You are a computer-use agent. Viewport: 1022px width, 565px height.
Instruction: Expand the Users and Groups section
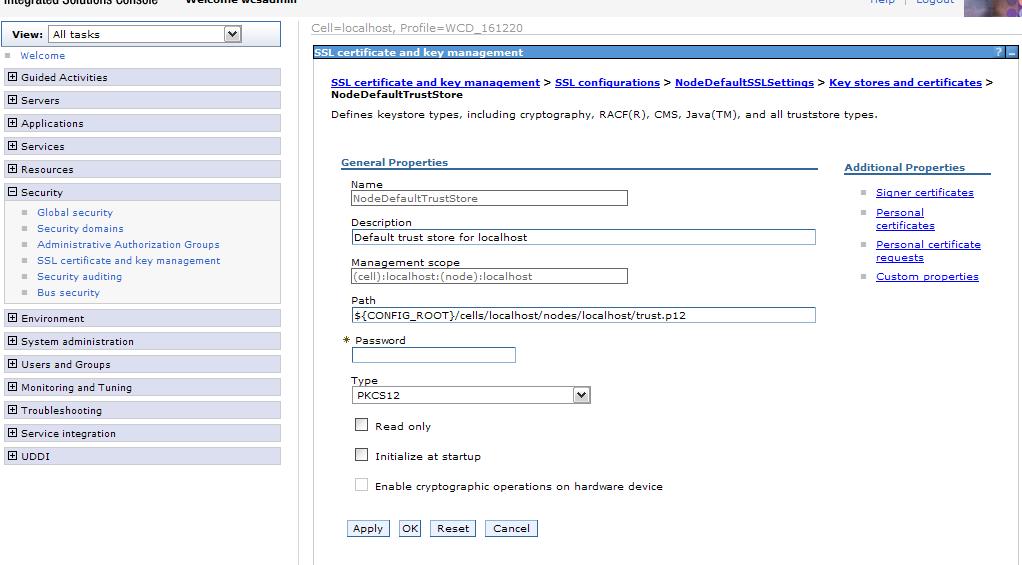tap(12, 364)
